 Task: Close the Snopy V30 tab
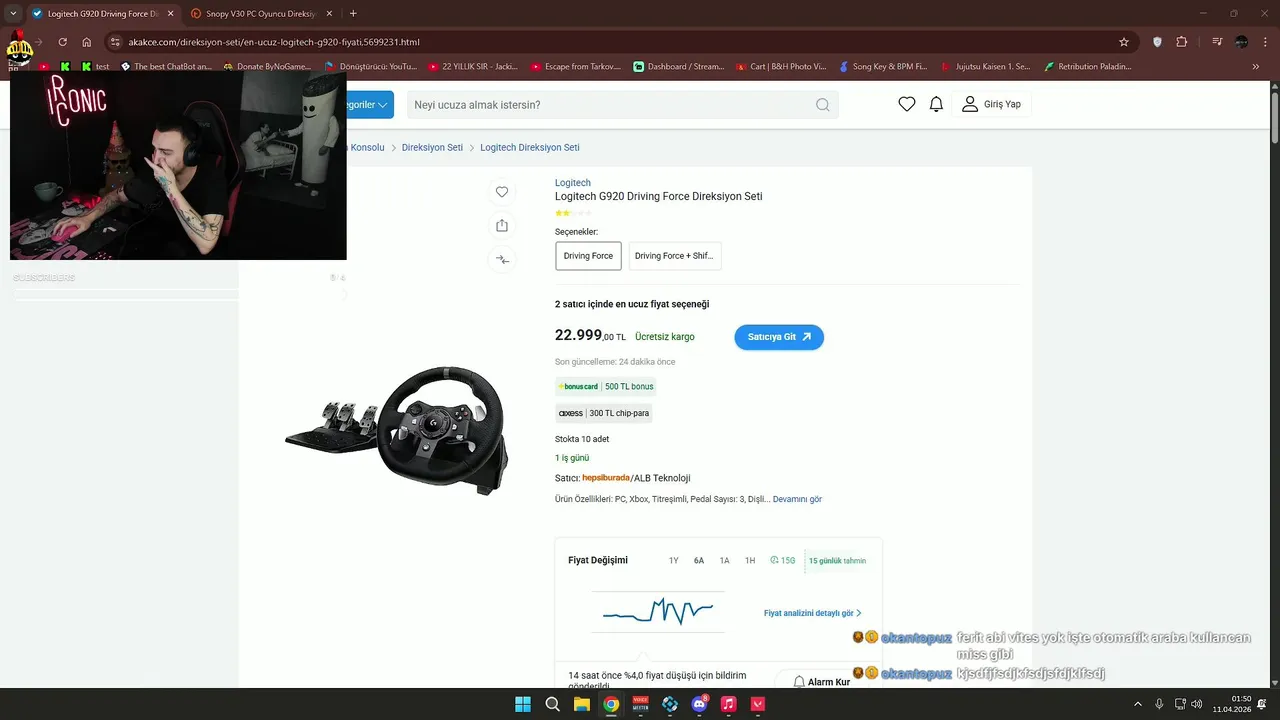click(328, 14)
